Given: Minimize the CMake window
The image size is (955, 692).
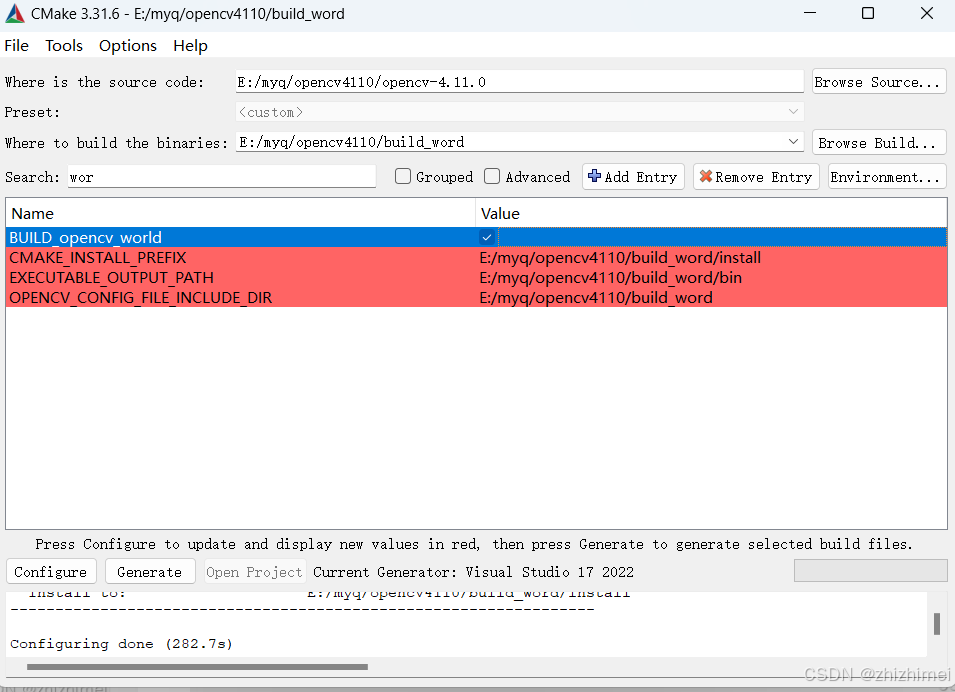Looking at the screenshot, I should (809, 13).
